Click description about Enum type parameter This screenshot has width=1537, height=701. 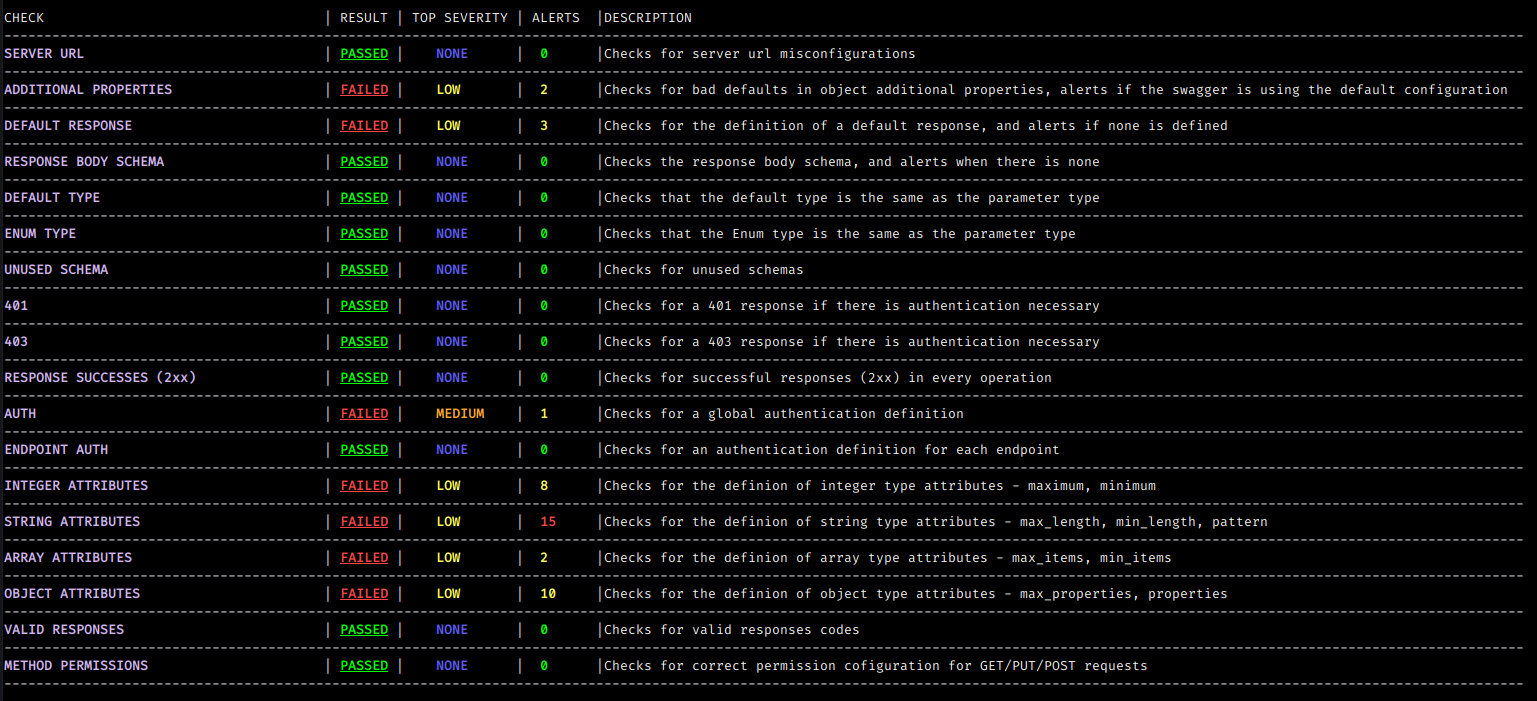point(840,234)
